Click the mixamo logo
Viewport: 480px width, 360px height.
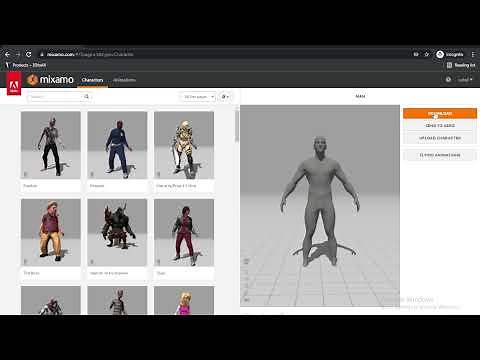[50, 80]
